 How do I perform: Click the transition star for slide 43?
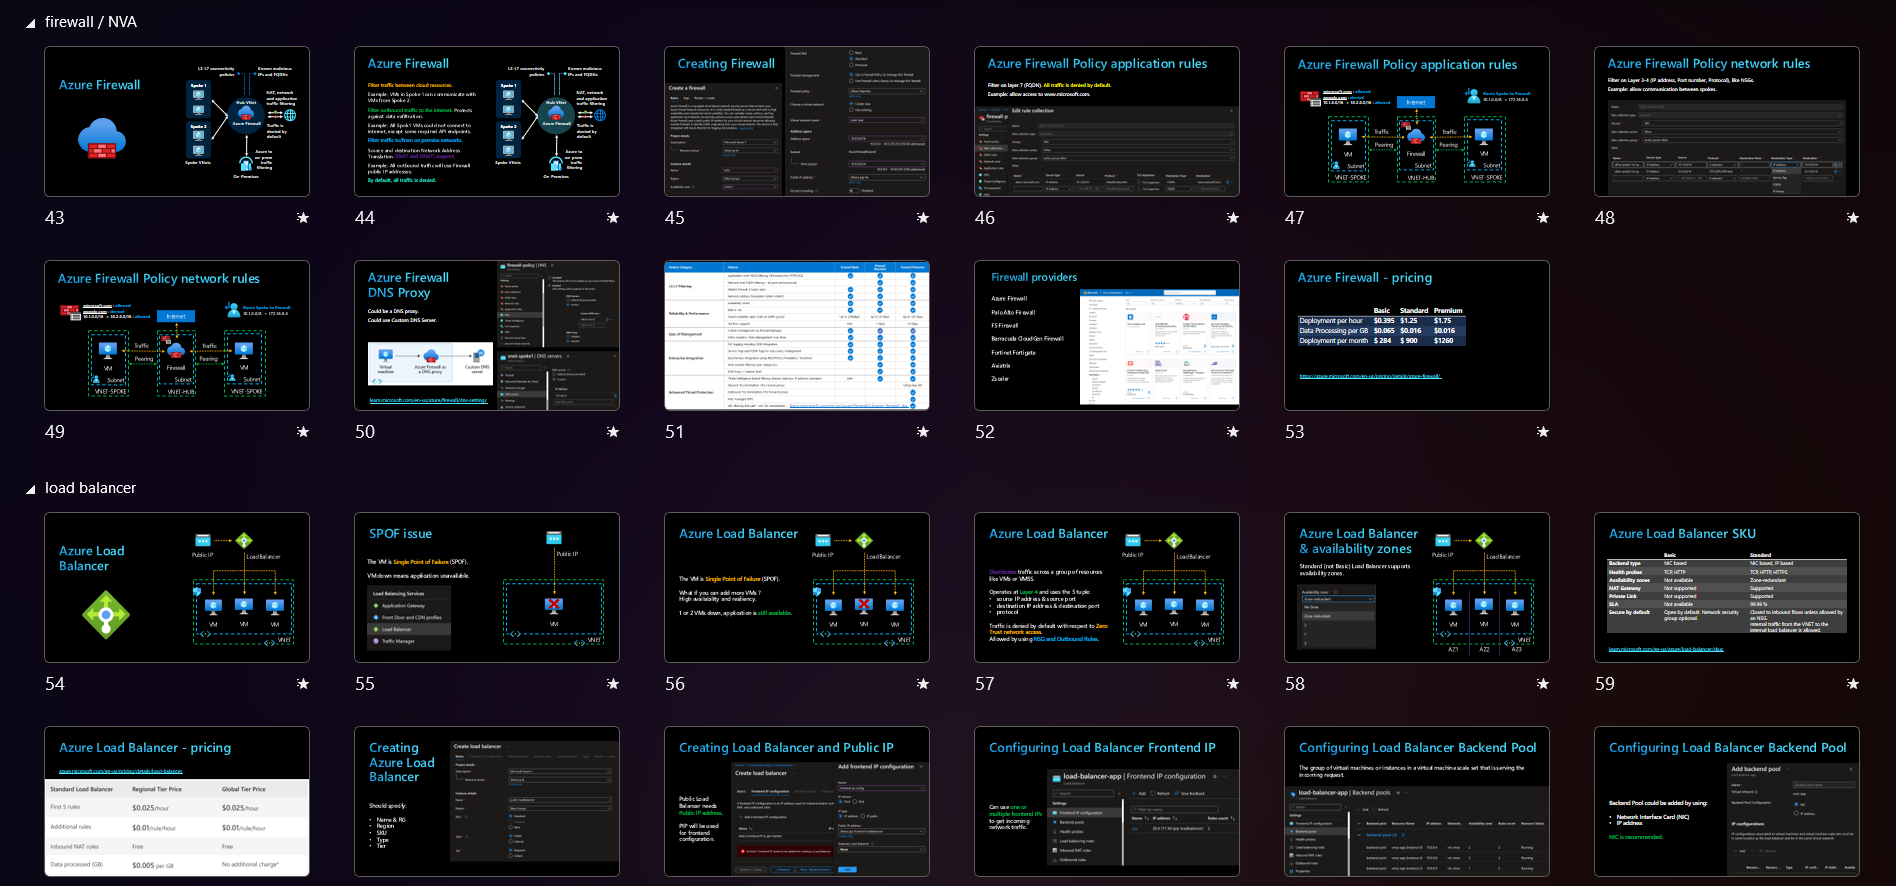[303, 218]
